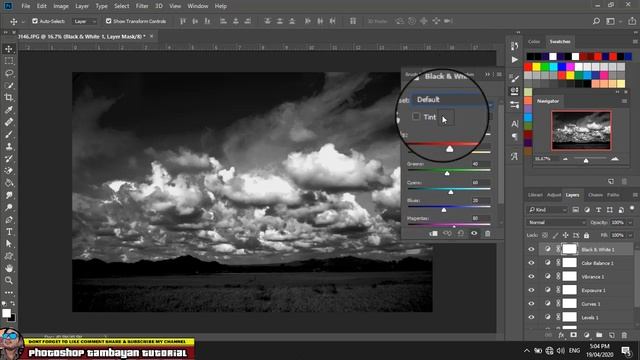The width and height of the screenshot is (640, 360).
Task: Click the Blues slider handle
Action: click(x=444, y=209)
